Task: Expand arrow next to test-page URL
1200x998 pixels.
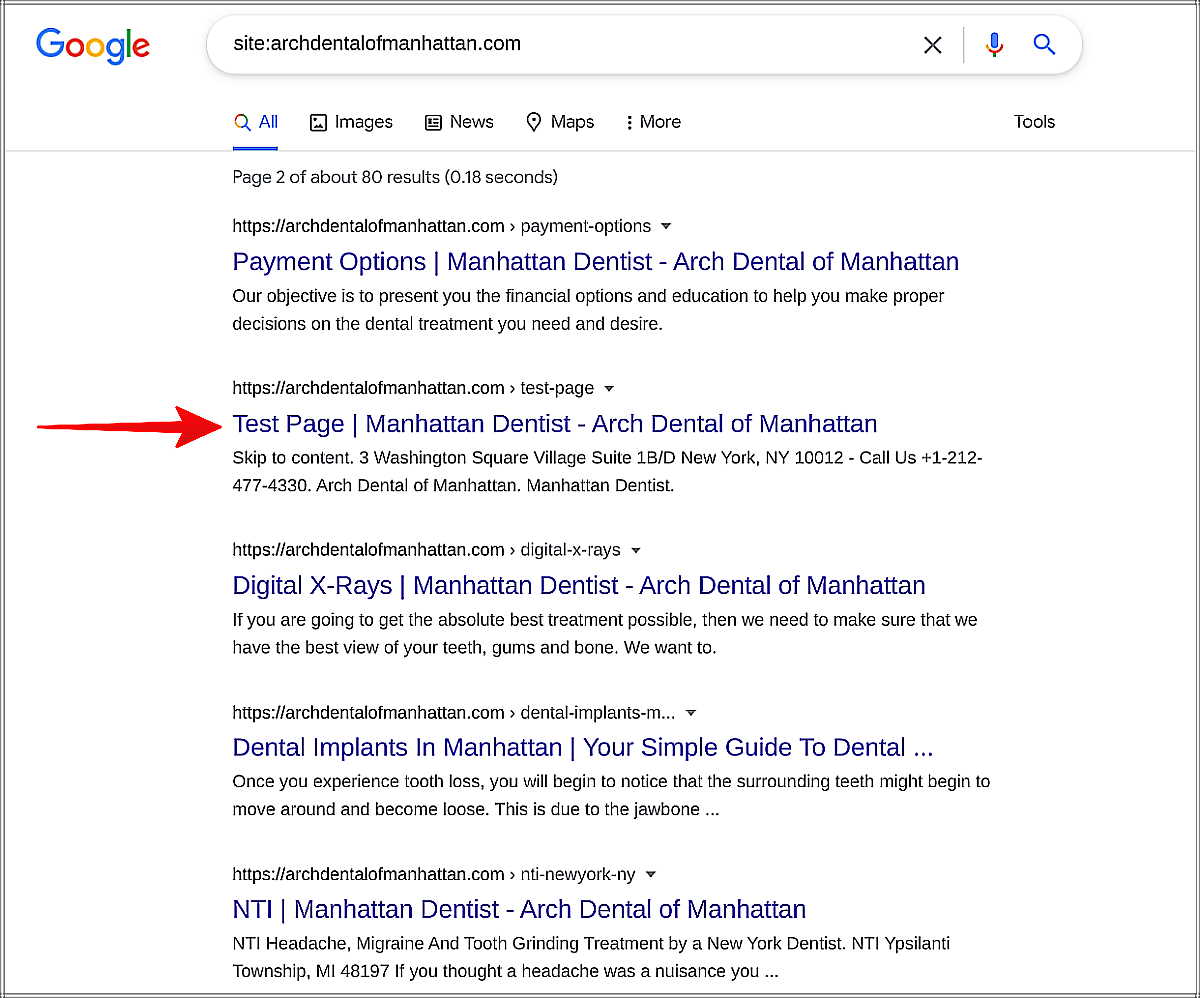Action: point(610,388)
